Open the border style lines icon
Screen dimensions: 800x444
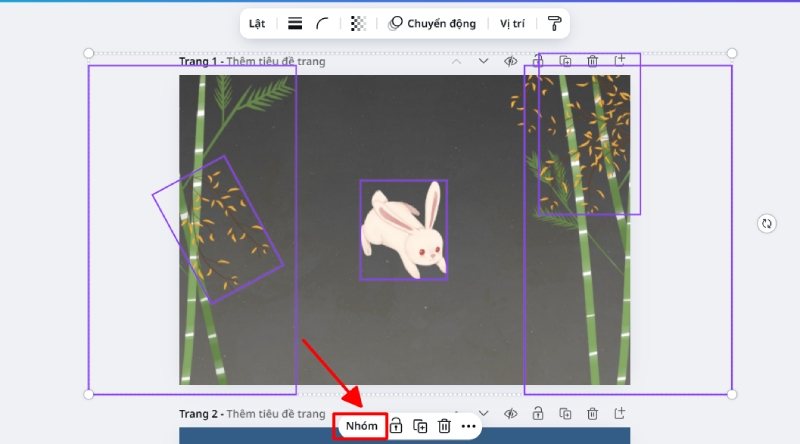295,23
